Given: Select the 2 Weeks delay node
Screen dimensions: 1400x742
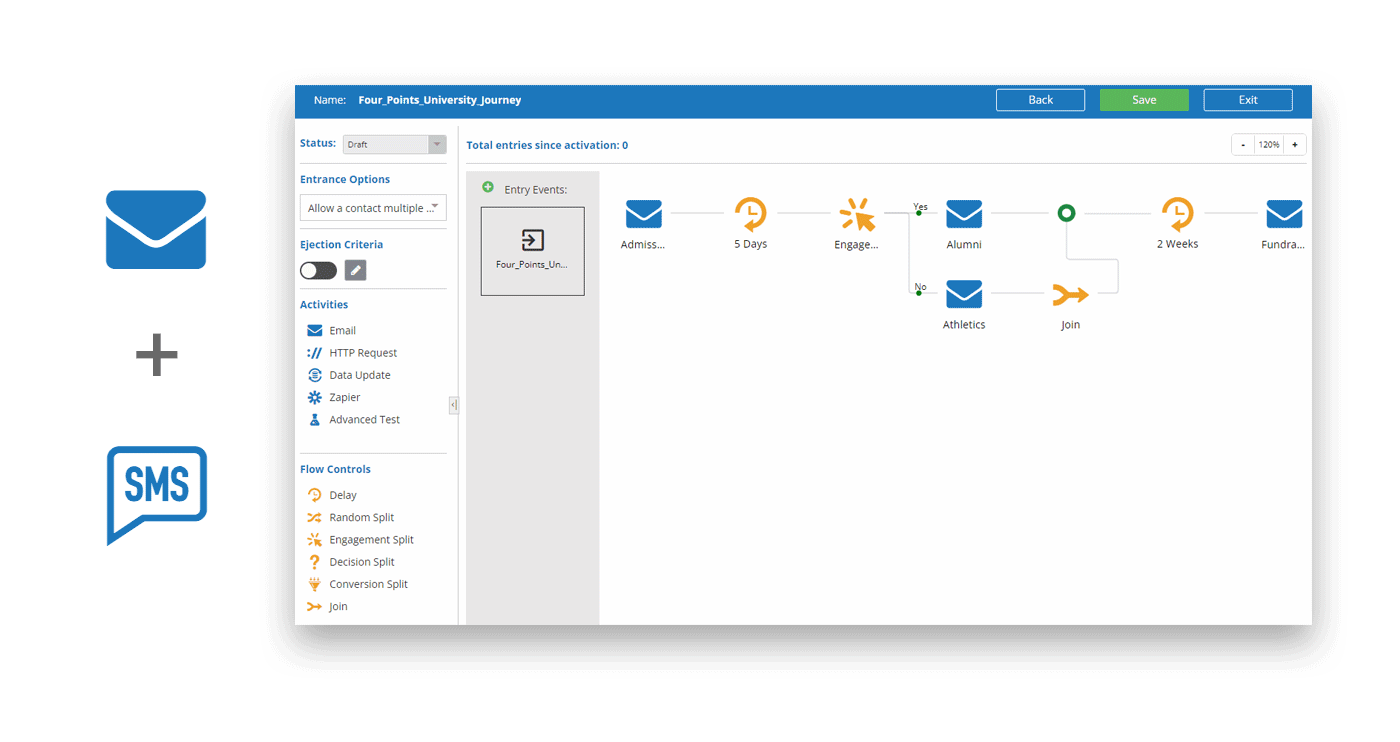Looking at the screenshot, I should click(1177, 214).
